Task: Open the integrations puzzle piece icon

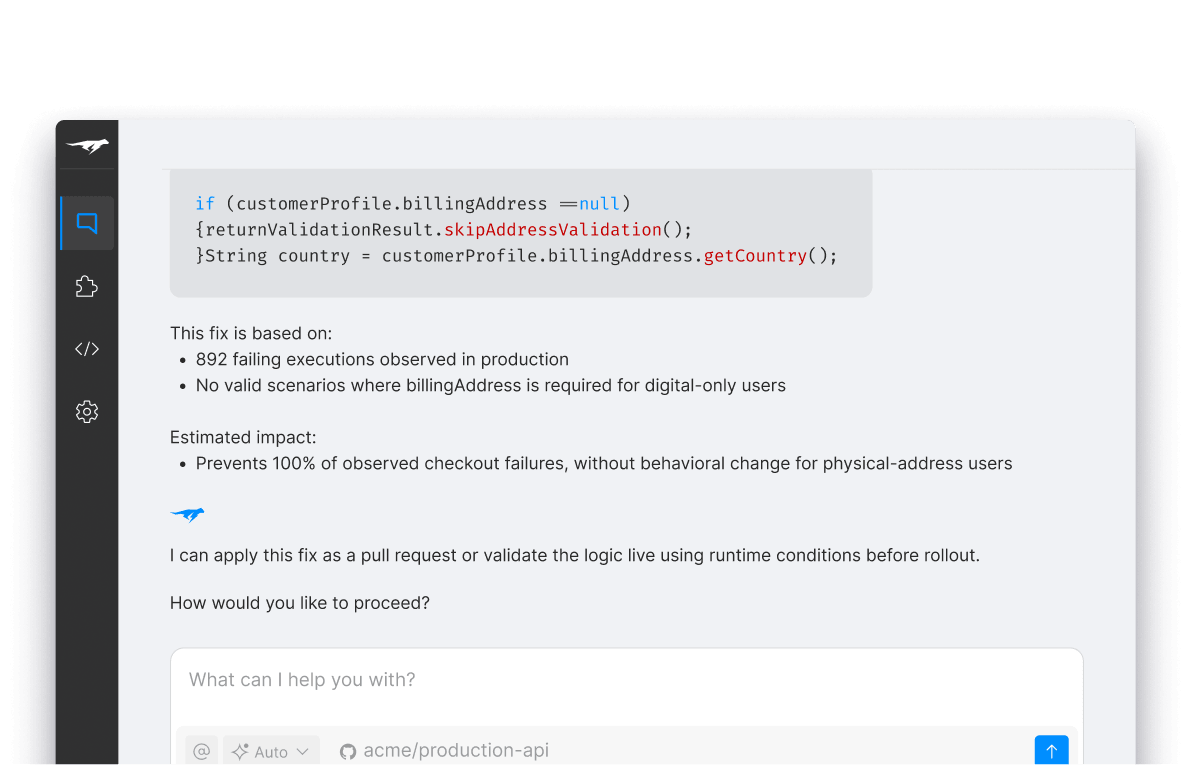Action: coord(87,286)
